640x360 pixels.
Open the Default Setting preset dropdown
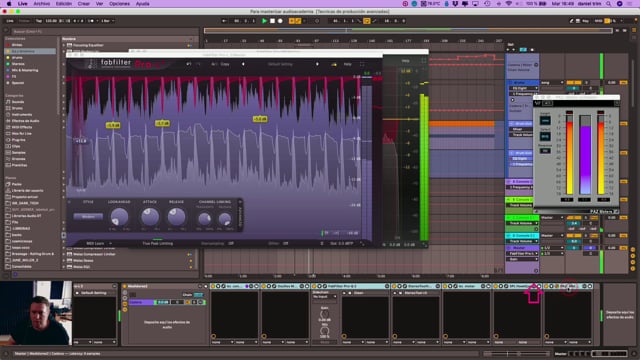(280, 64)
